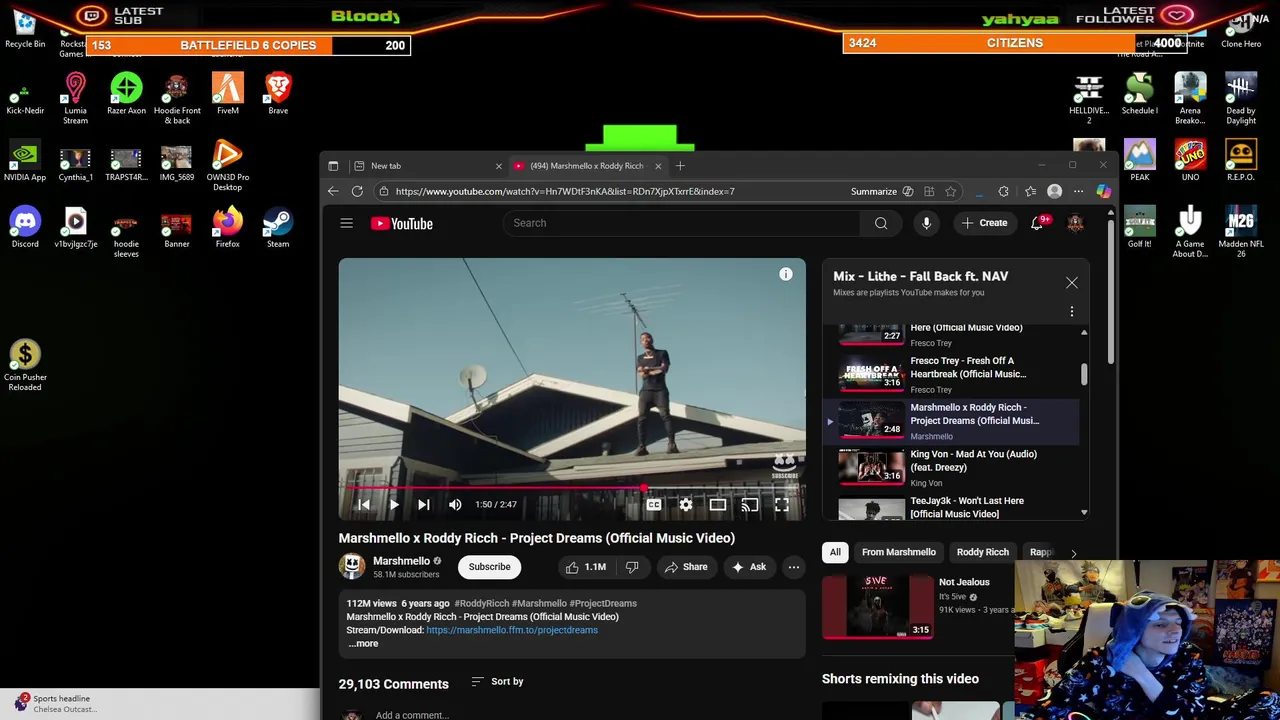1280x720 pixels.
Task: Open Copilot icon in browser toolbar
Action: (1103, 192)
